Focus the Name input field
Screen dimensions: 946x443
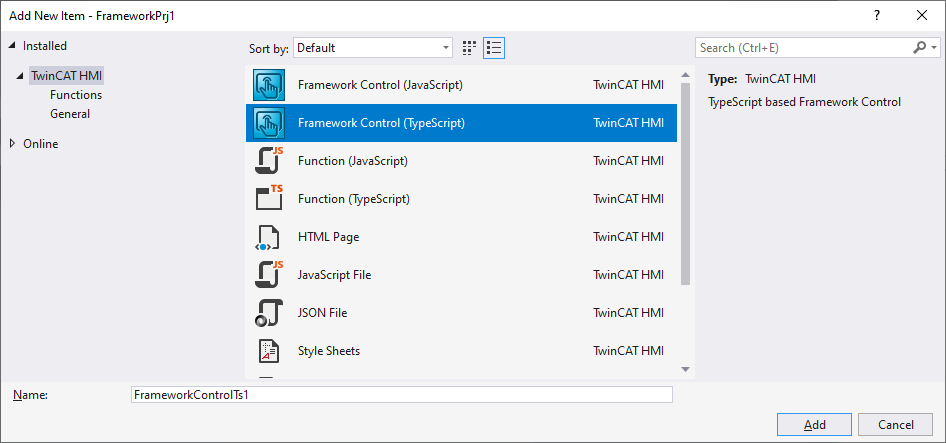(402, 395)
